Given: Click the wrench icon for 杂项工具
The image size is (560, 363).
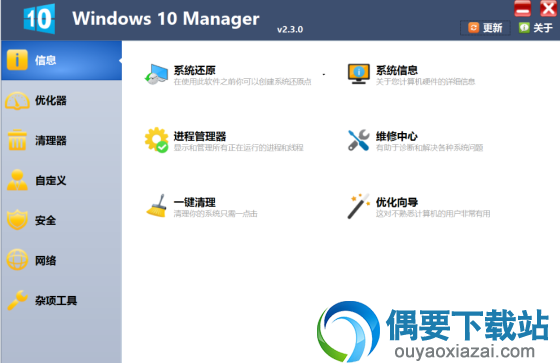Looking at the screenshot, I should 17,299.
